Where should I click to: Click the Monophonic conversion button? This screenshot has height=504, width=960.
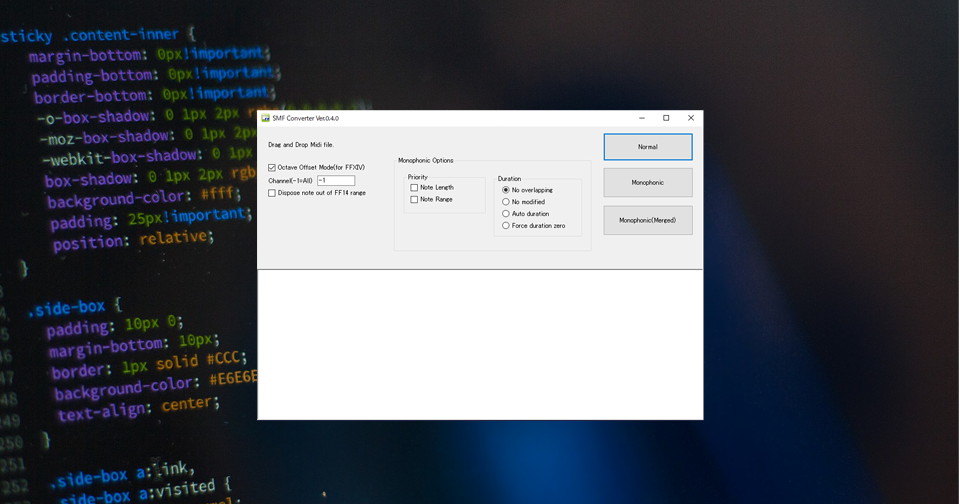648,182
